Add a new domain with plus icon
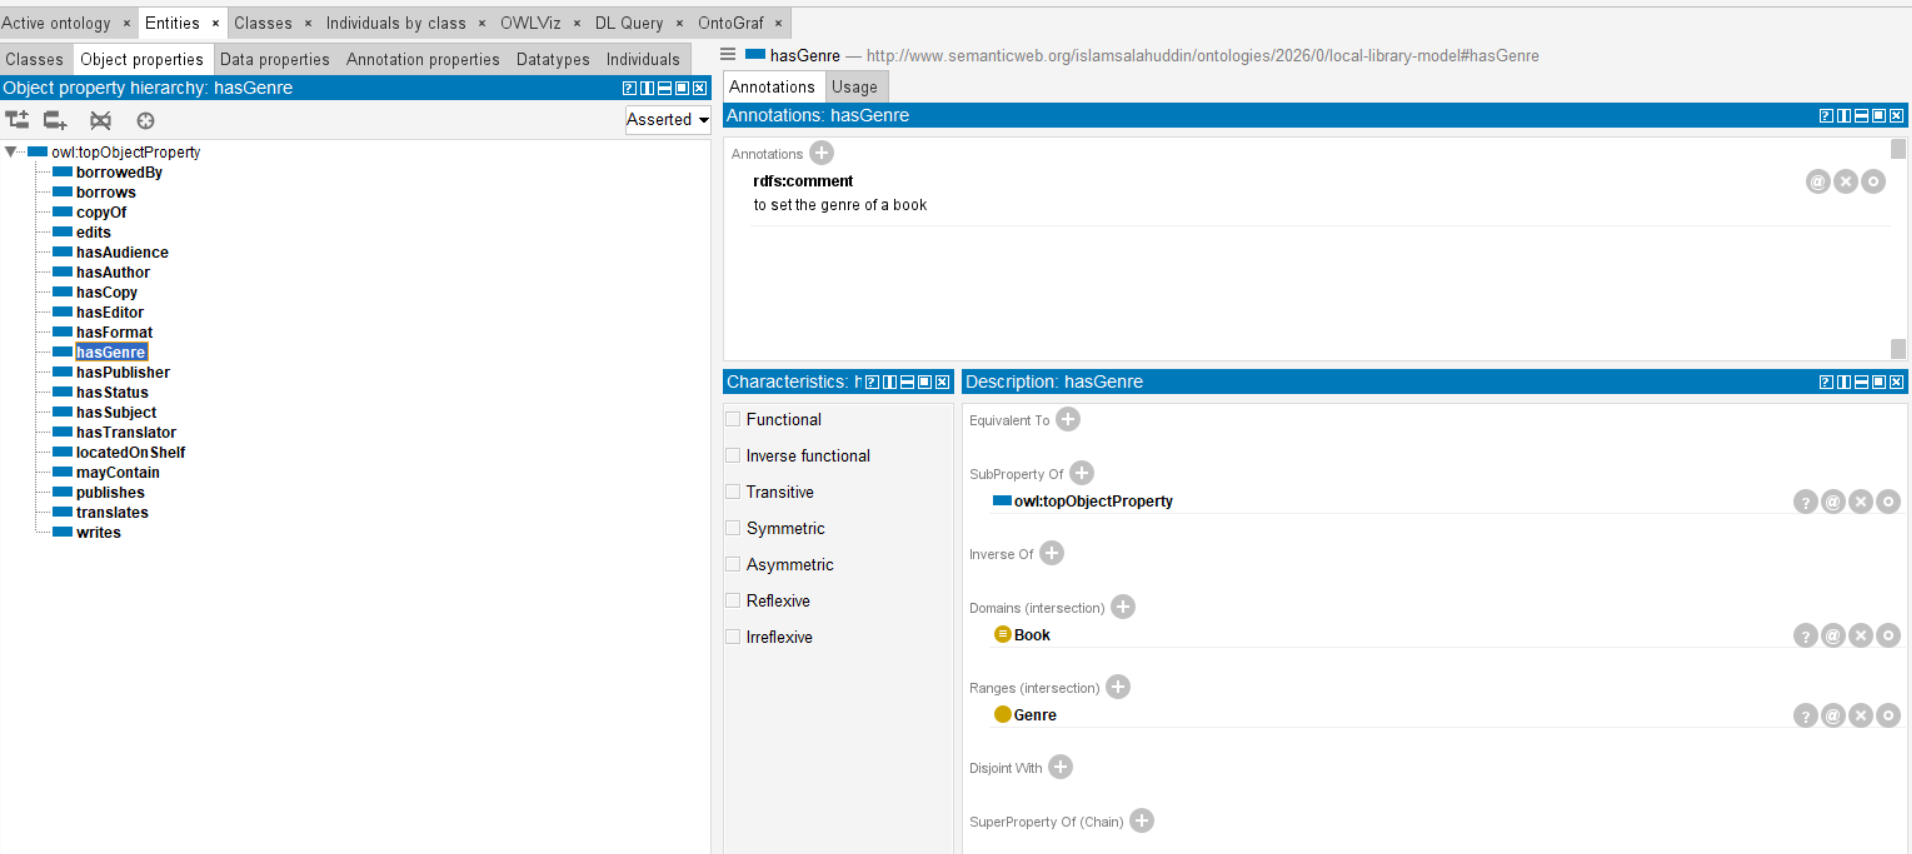The height and width of the screenshot is (854, 1912). (1123, 607)
